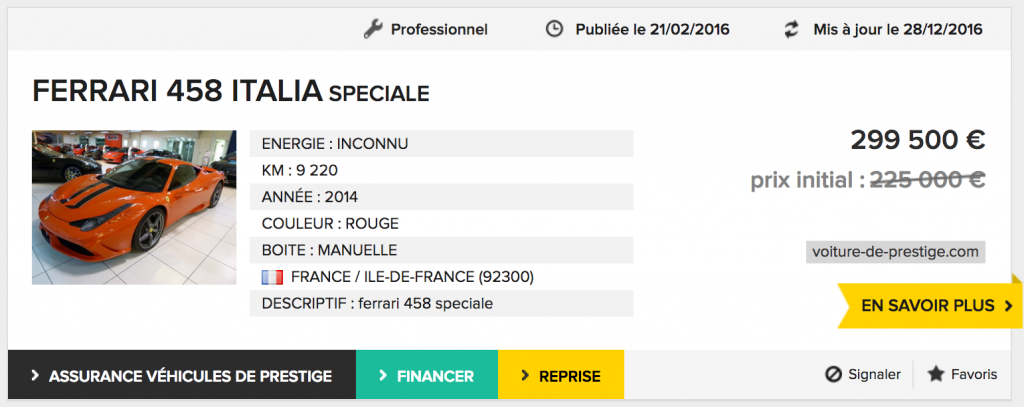Click the chevron before Assurance Véhicules

pos(36,376)
